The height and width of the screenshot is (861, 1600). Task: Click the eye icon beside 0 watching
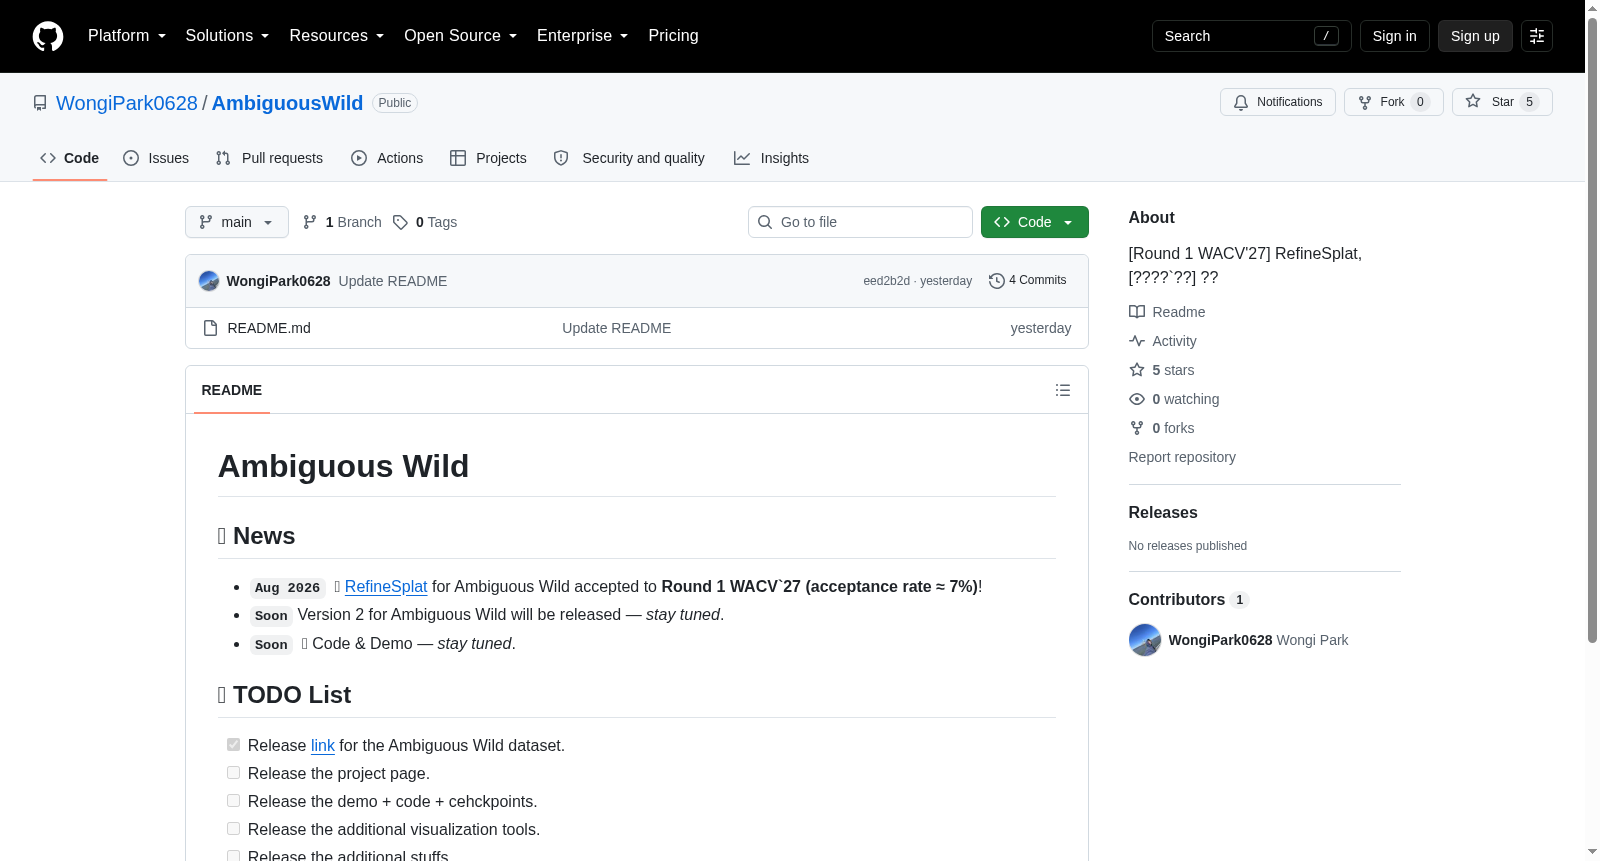(x=1137, y=399)
